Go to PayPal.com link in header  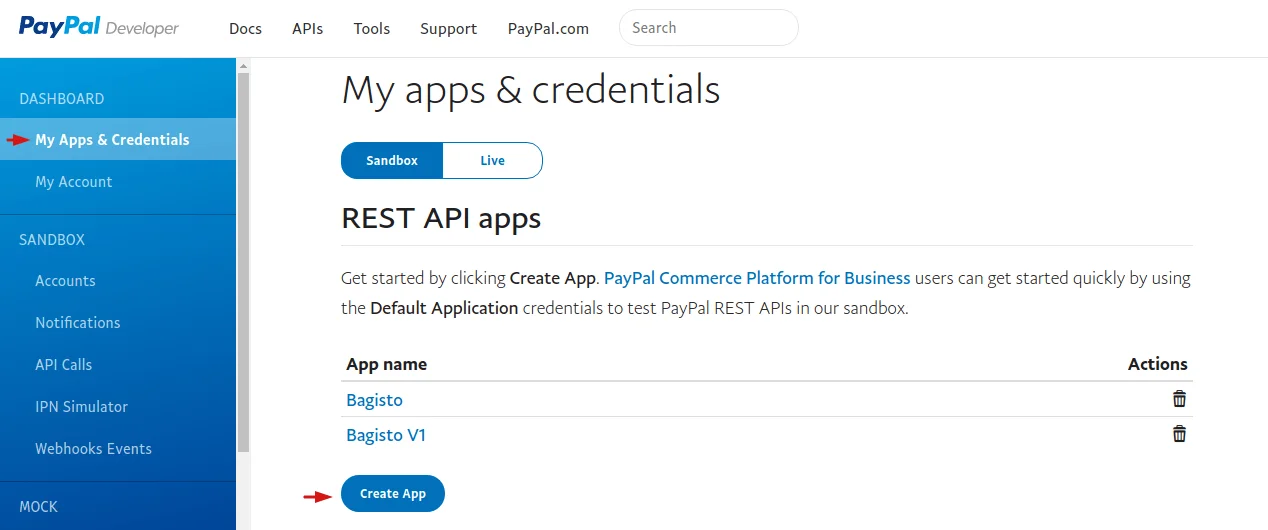[x=548, y=28]
